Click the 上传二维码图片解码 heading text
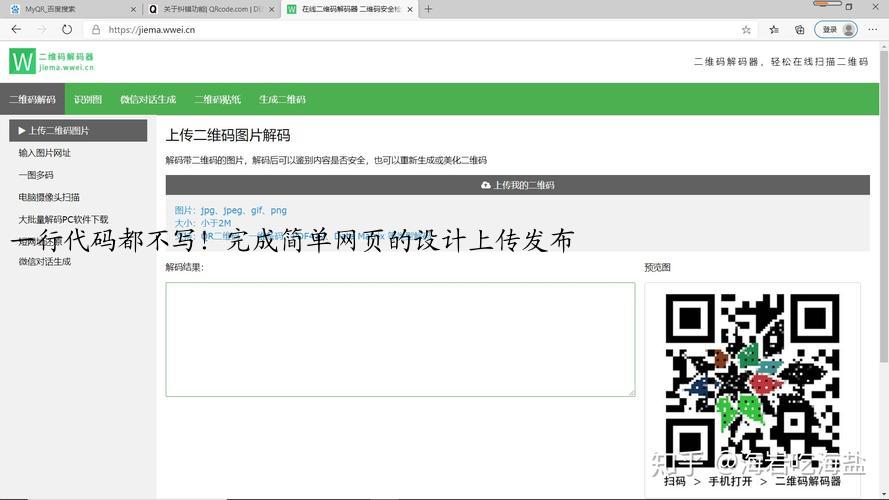The width and height of the screenshot is (889, 500). pyautogui.click(x=228, y=135)
